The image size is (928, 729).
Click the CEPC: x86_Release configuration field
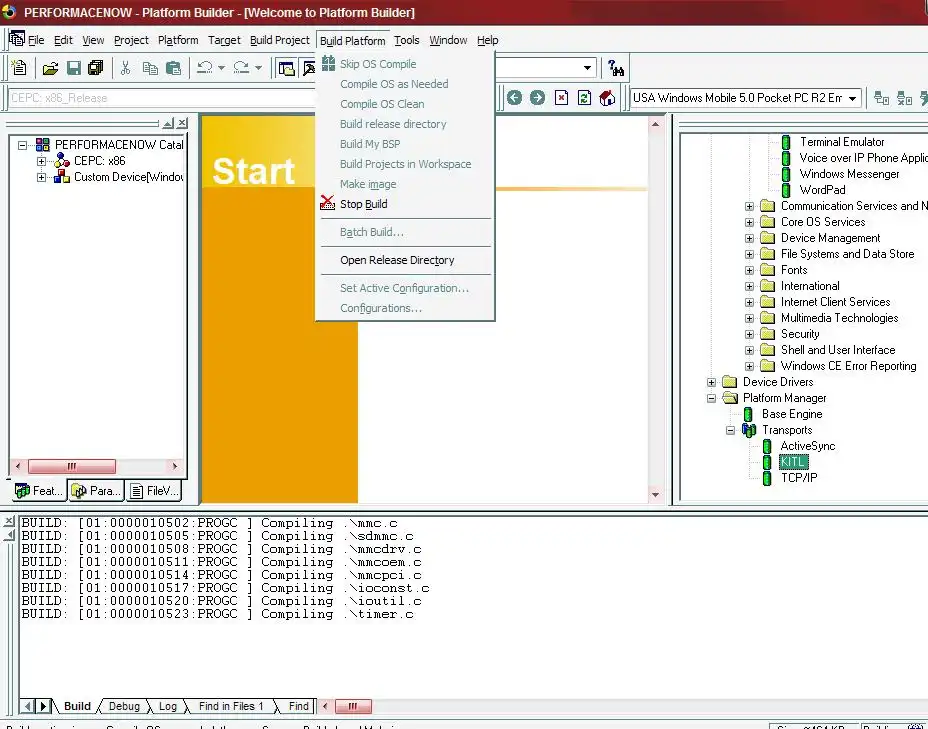point(161,98)
